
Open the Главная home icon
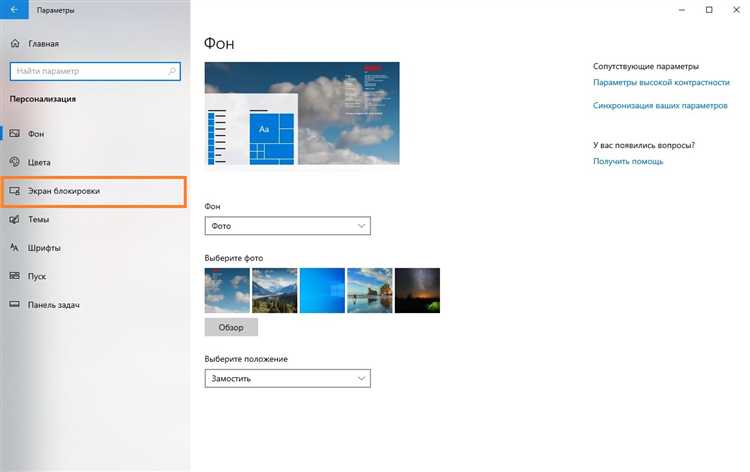[x=15, y=44]
